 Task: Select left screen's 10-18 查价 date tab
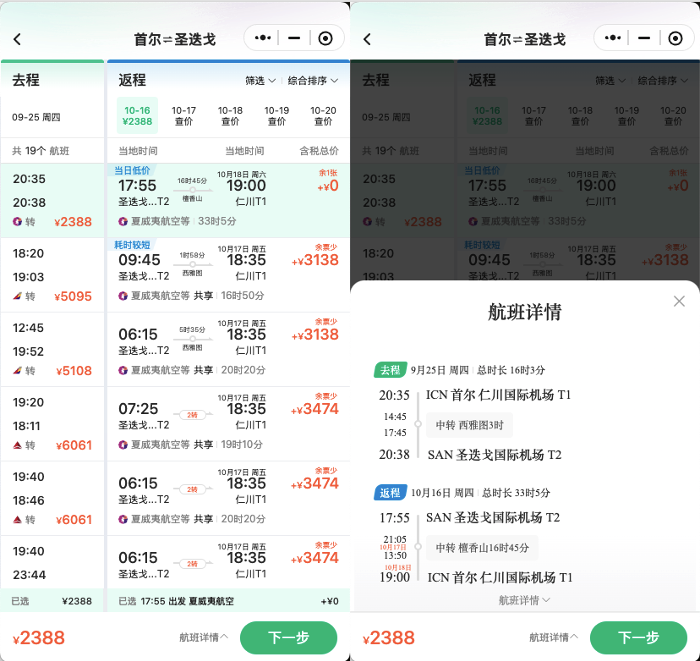point(230,116)
